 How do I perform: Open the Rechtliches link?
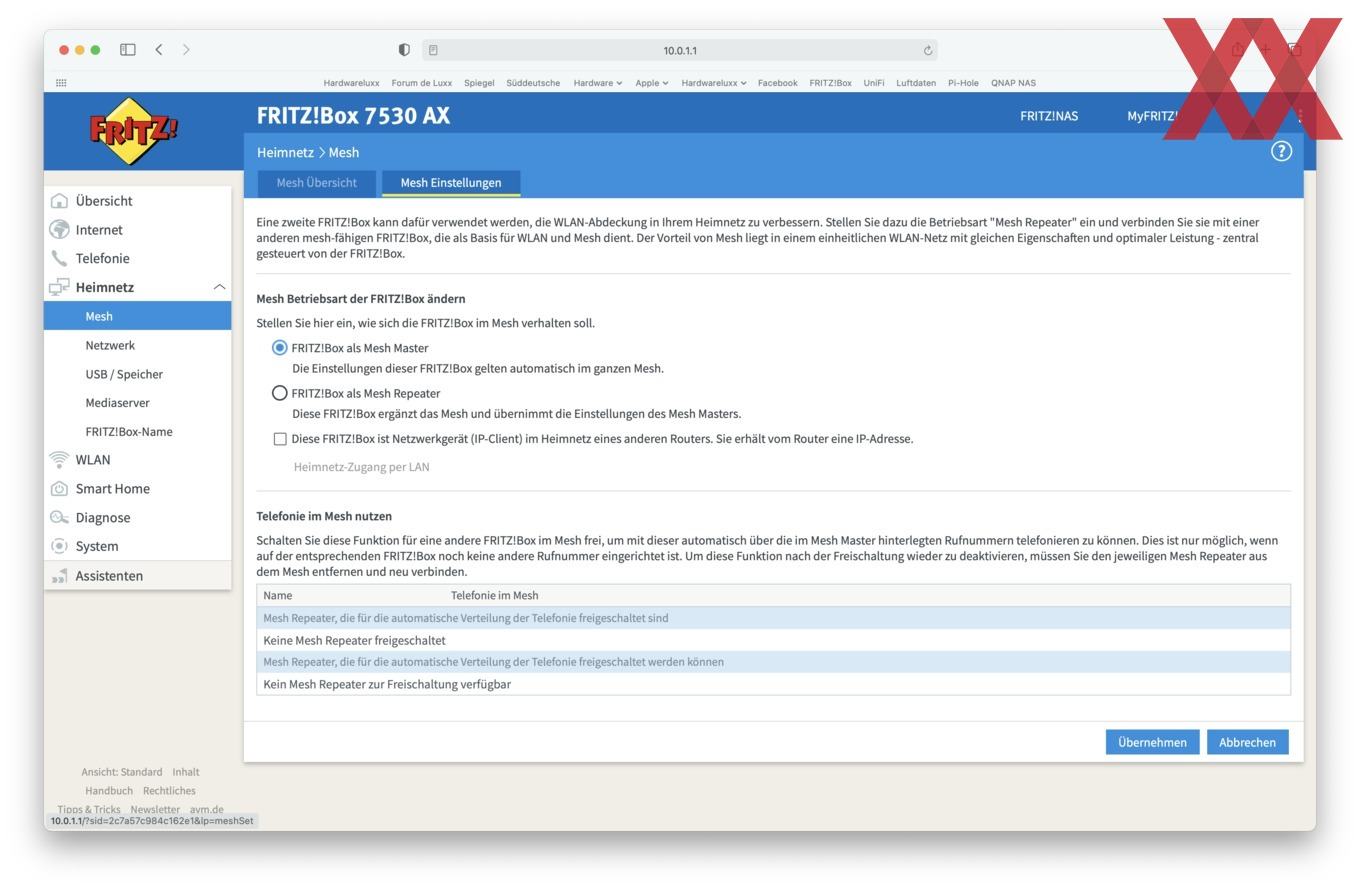point(169,791)
